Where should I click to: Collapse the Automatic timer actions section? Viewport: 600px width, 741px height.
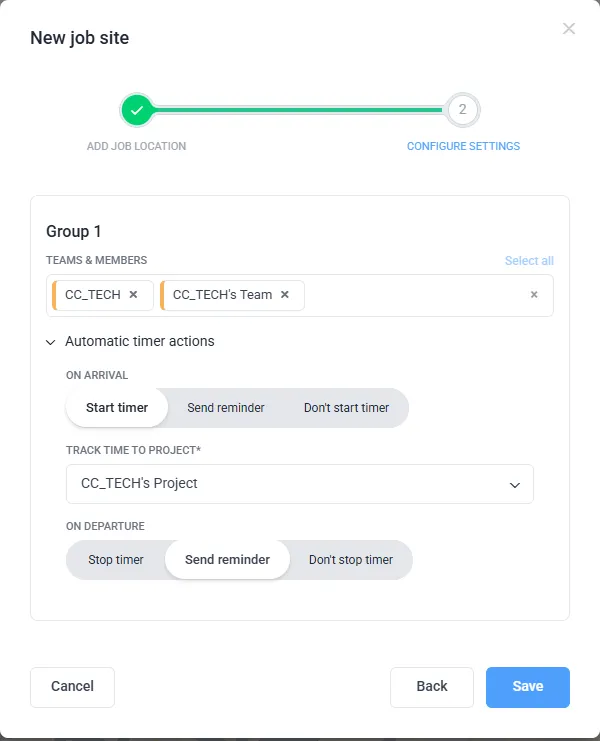(x=51, y=342)
